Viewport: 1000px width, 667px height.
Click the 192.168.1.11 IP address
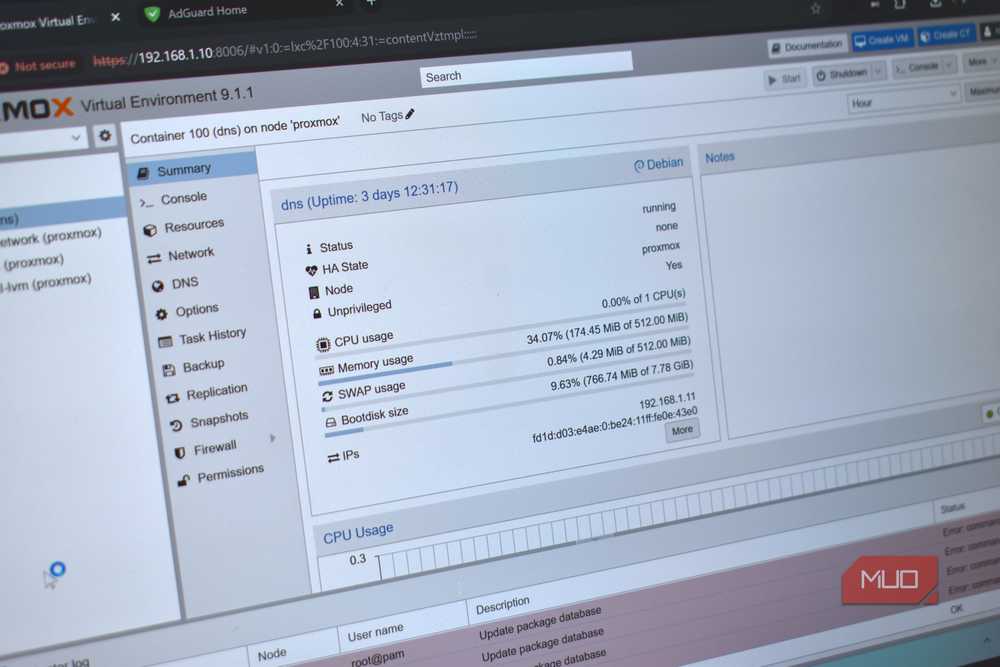pyautogui.click(x=667, y=402)
